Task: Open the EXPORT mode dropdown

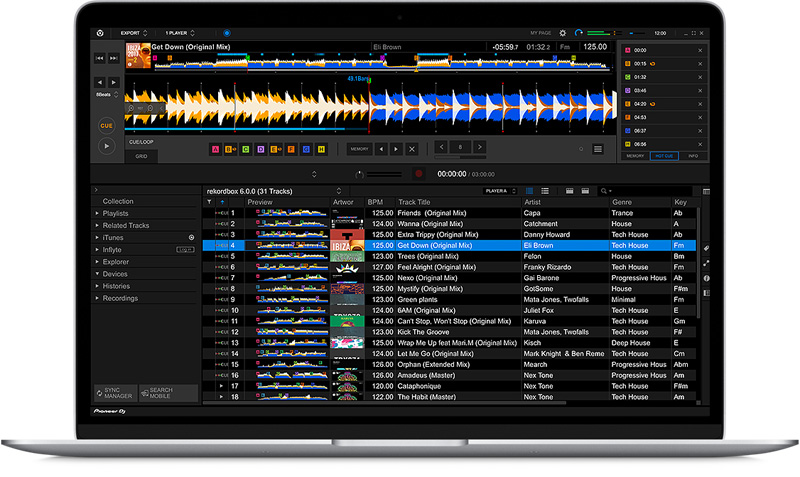Action: (134, 33)
